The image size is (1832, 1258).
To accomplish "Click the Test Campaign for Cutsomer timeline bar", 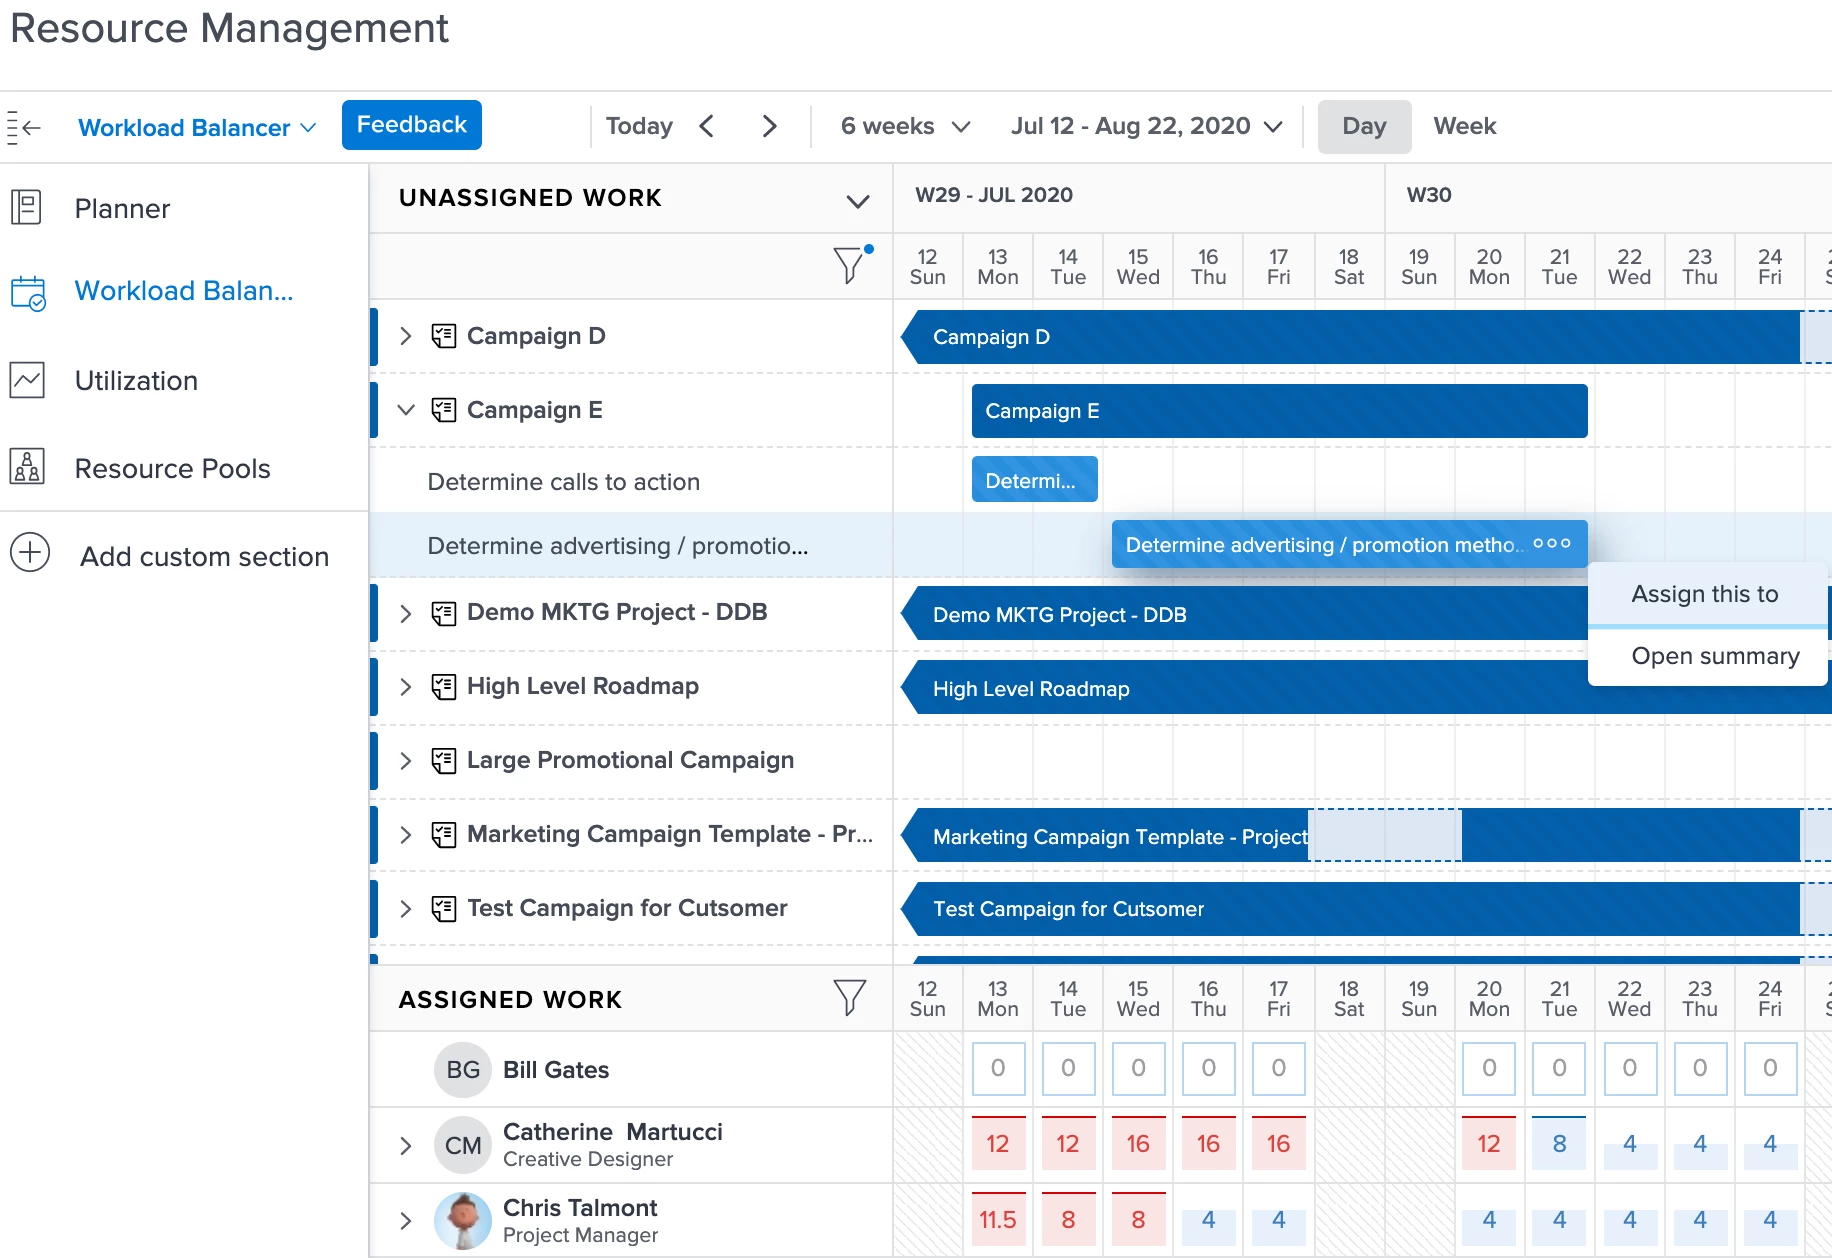I will tap(1350, 909).
